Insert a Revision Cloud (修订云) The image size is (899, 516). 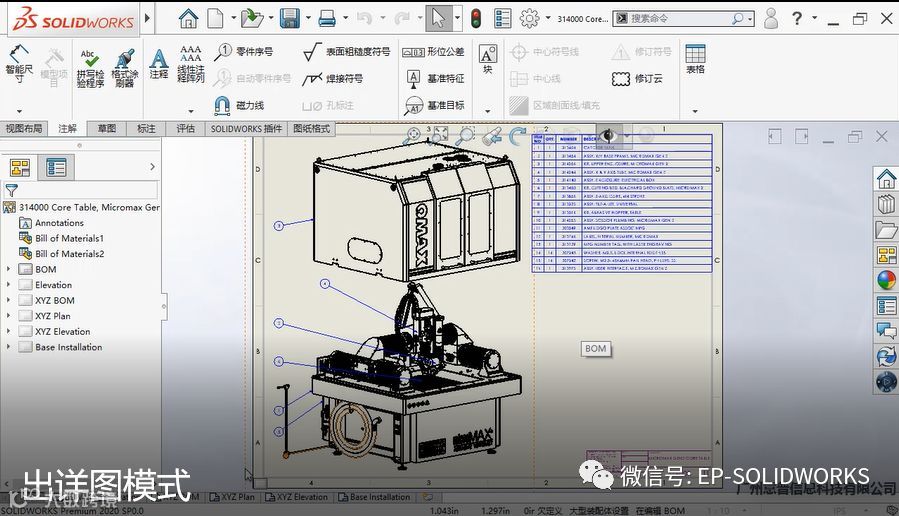(x=637, y=79)
